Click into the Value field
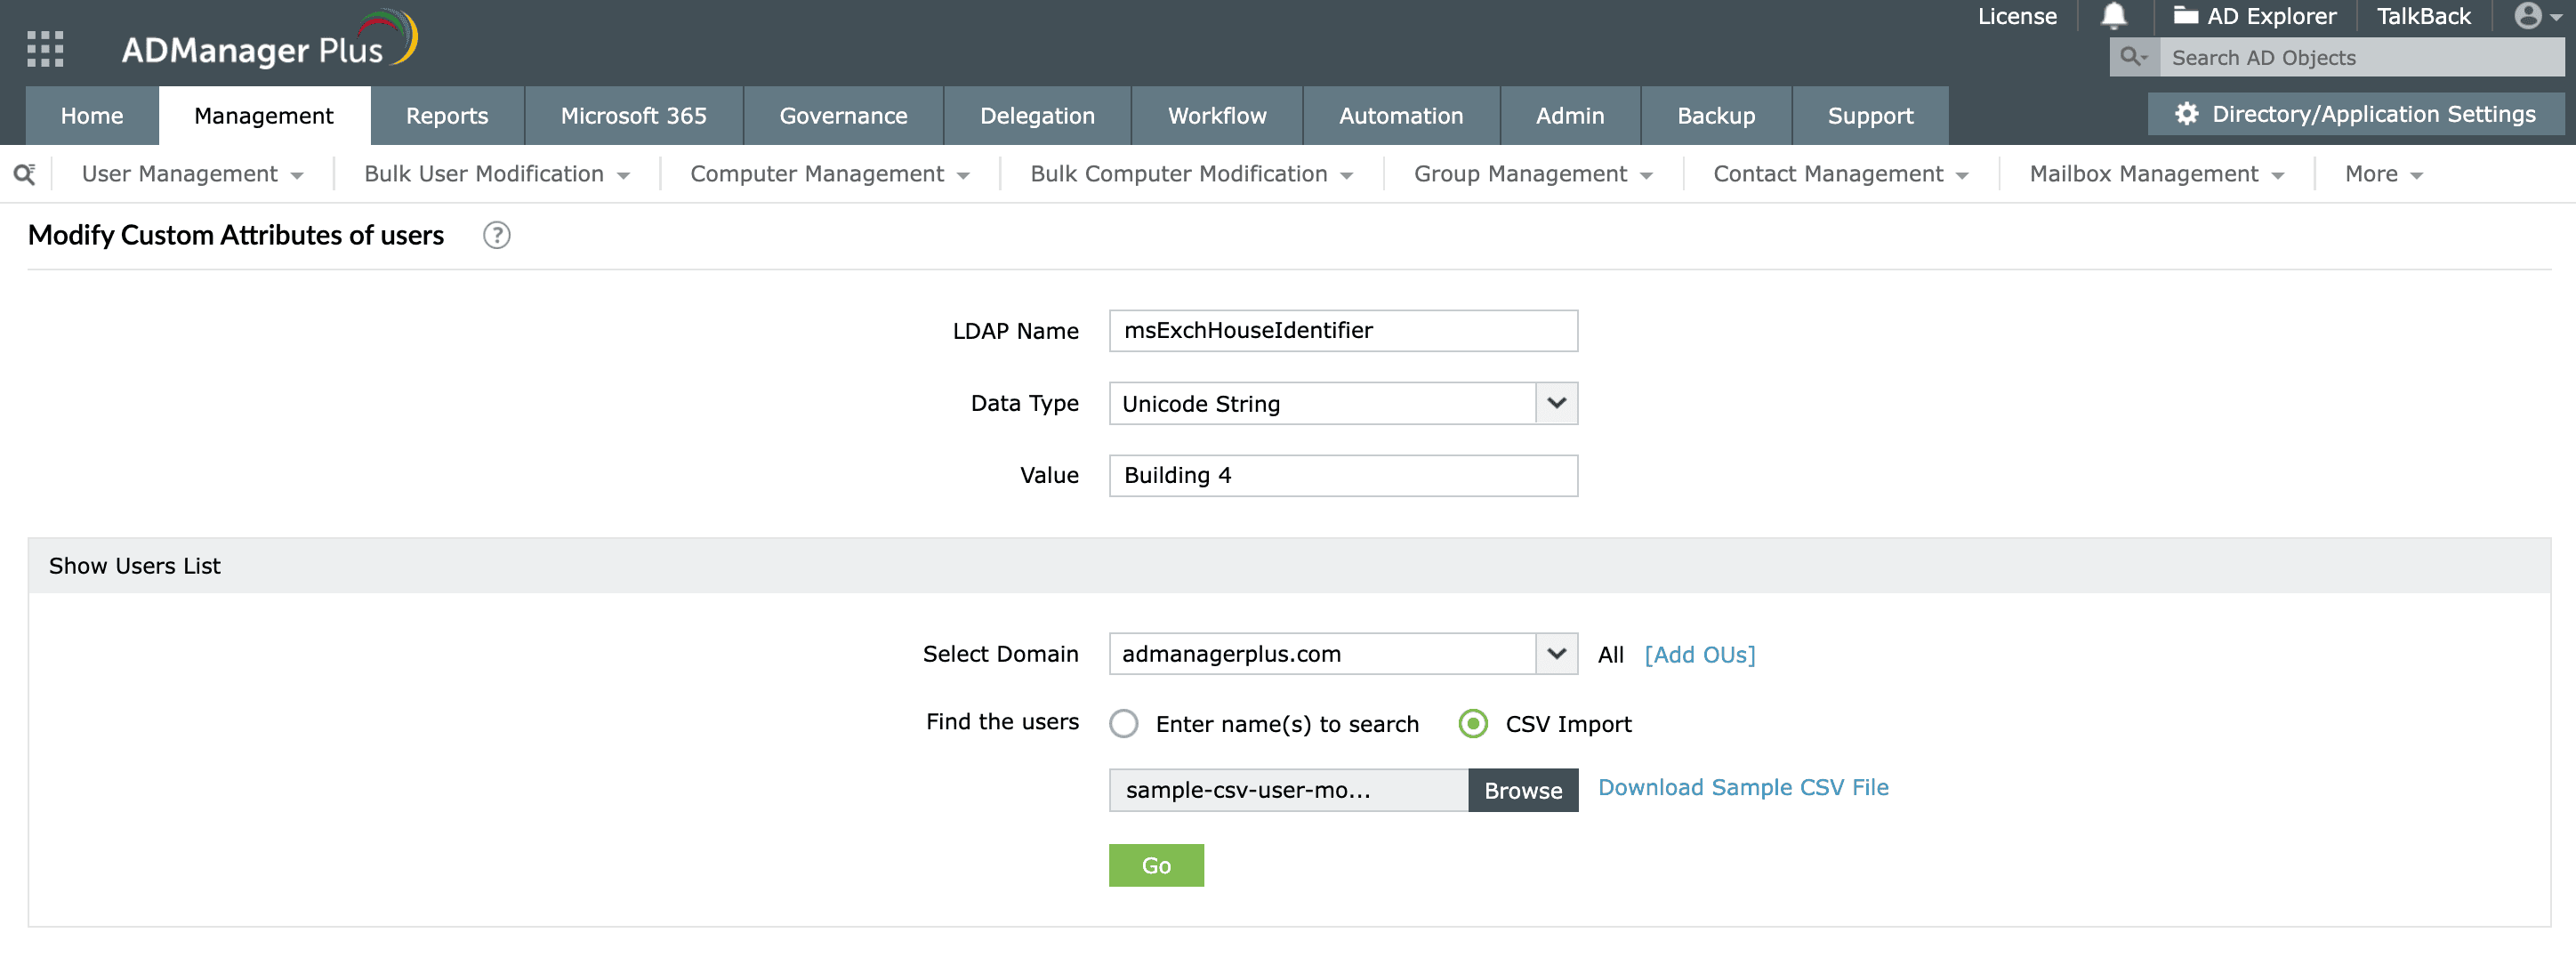 (1343, 476)
